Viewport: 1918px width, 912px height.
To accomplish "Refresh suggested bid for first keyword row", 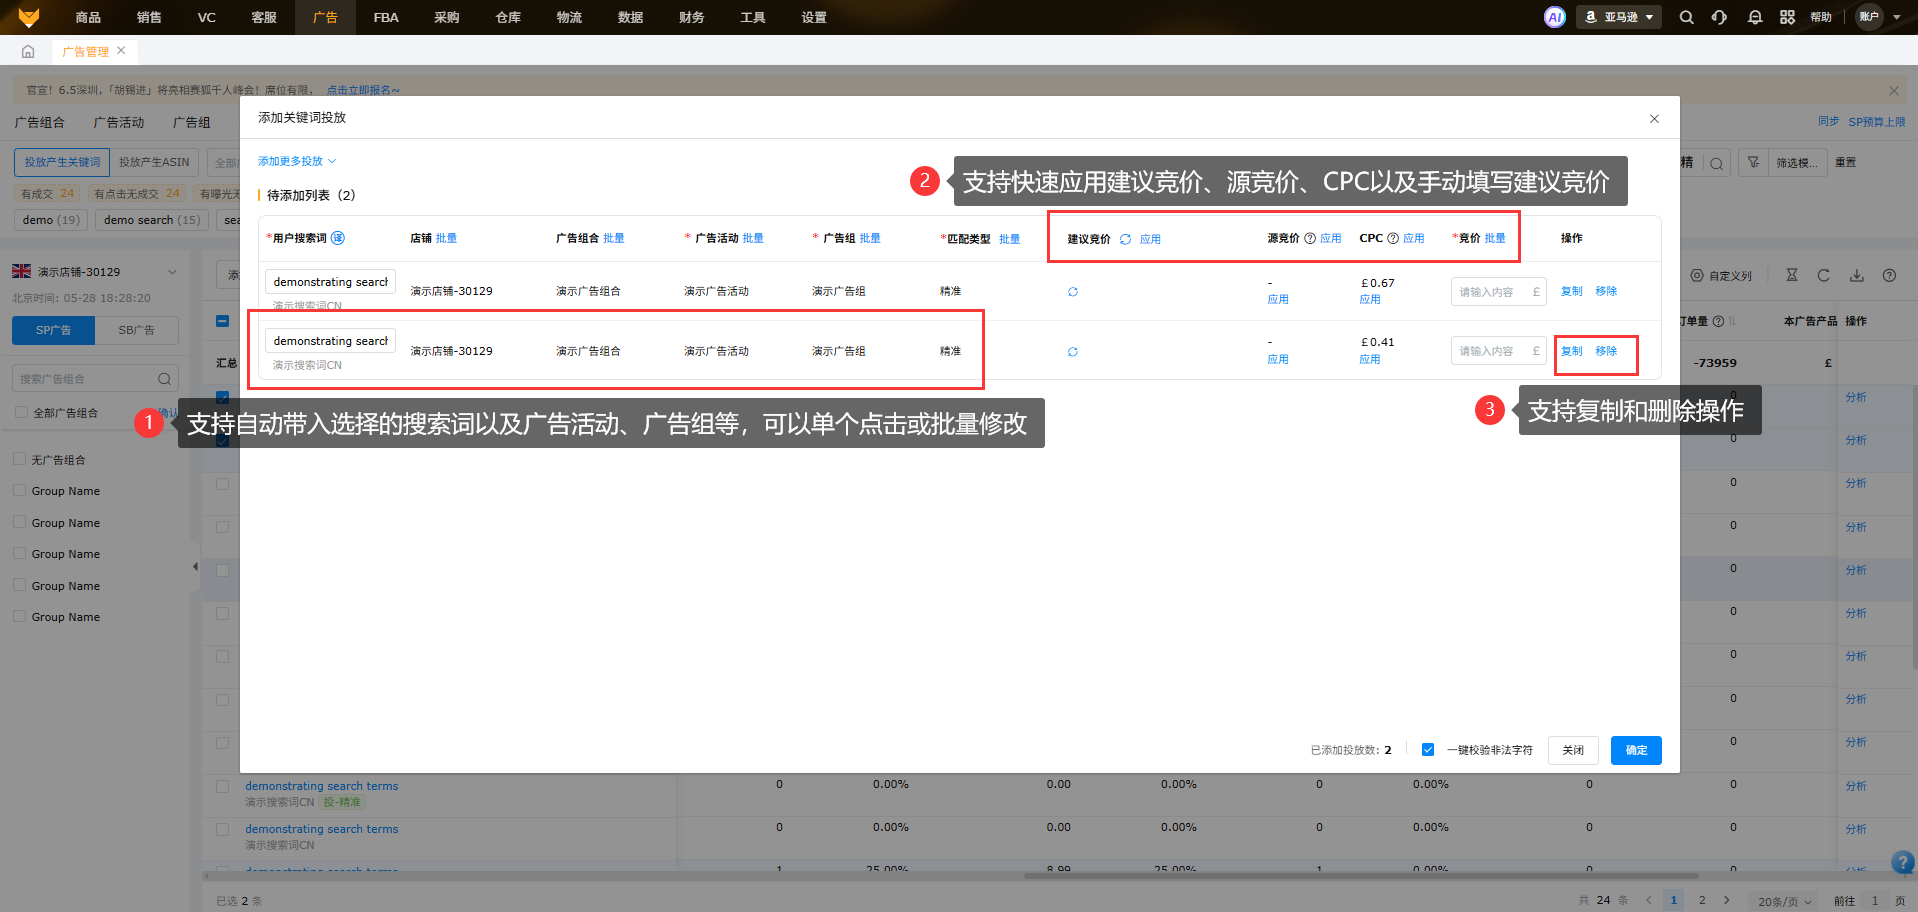I will coord(1073,292).
